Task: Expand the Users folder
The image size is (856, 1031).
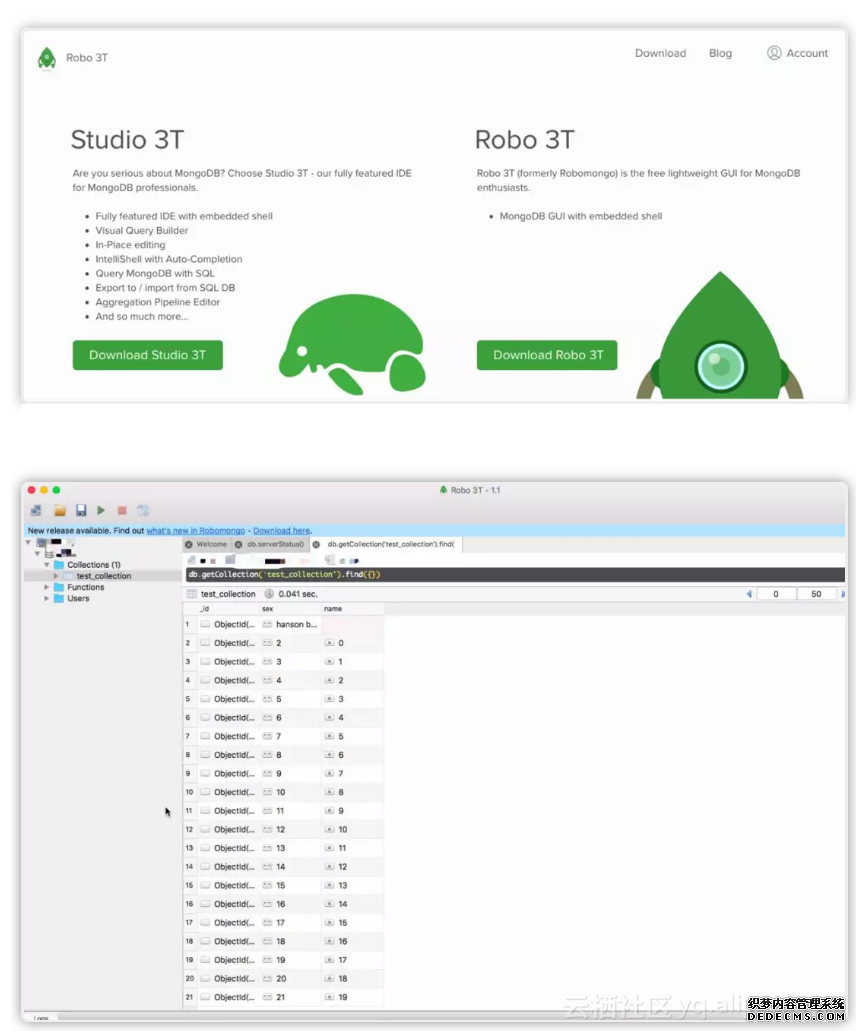Action: coord(46,598)
